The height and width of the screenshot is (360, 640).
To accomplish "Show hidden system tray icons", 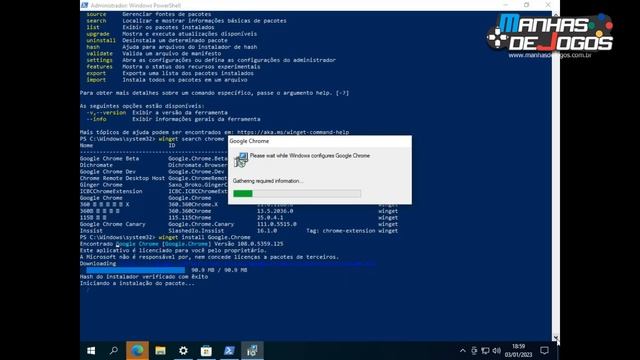I will [462, 351].
